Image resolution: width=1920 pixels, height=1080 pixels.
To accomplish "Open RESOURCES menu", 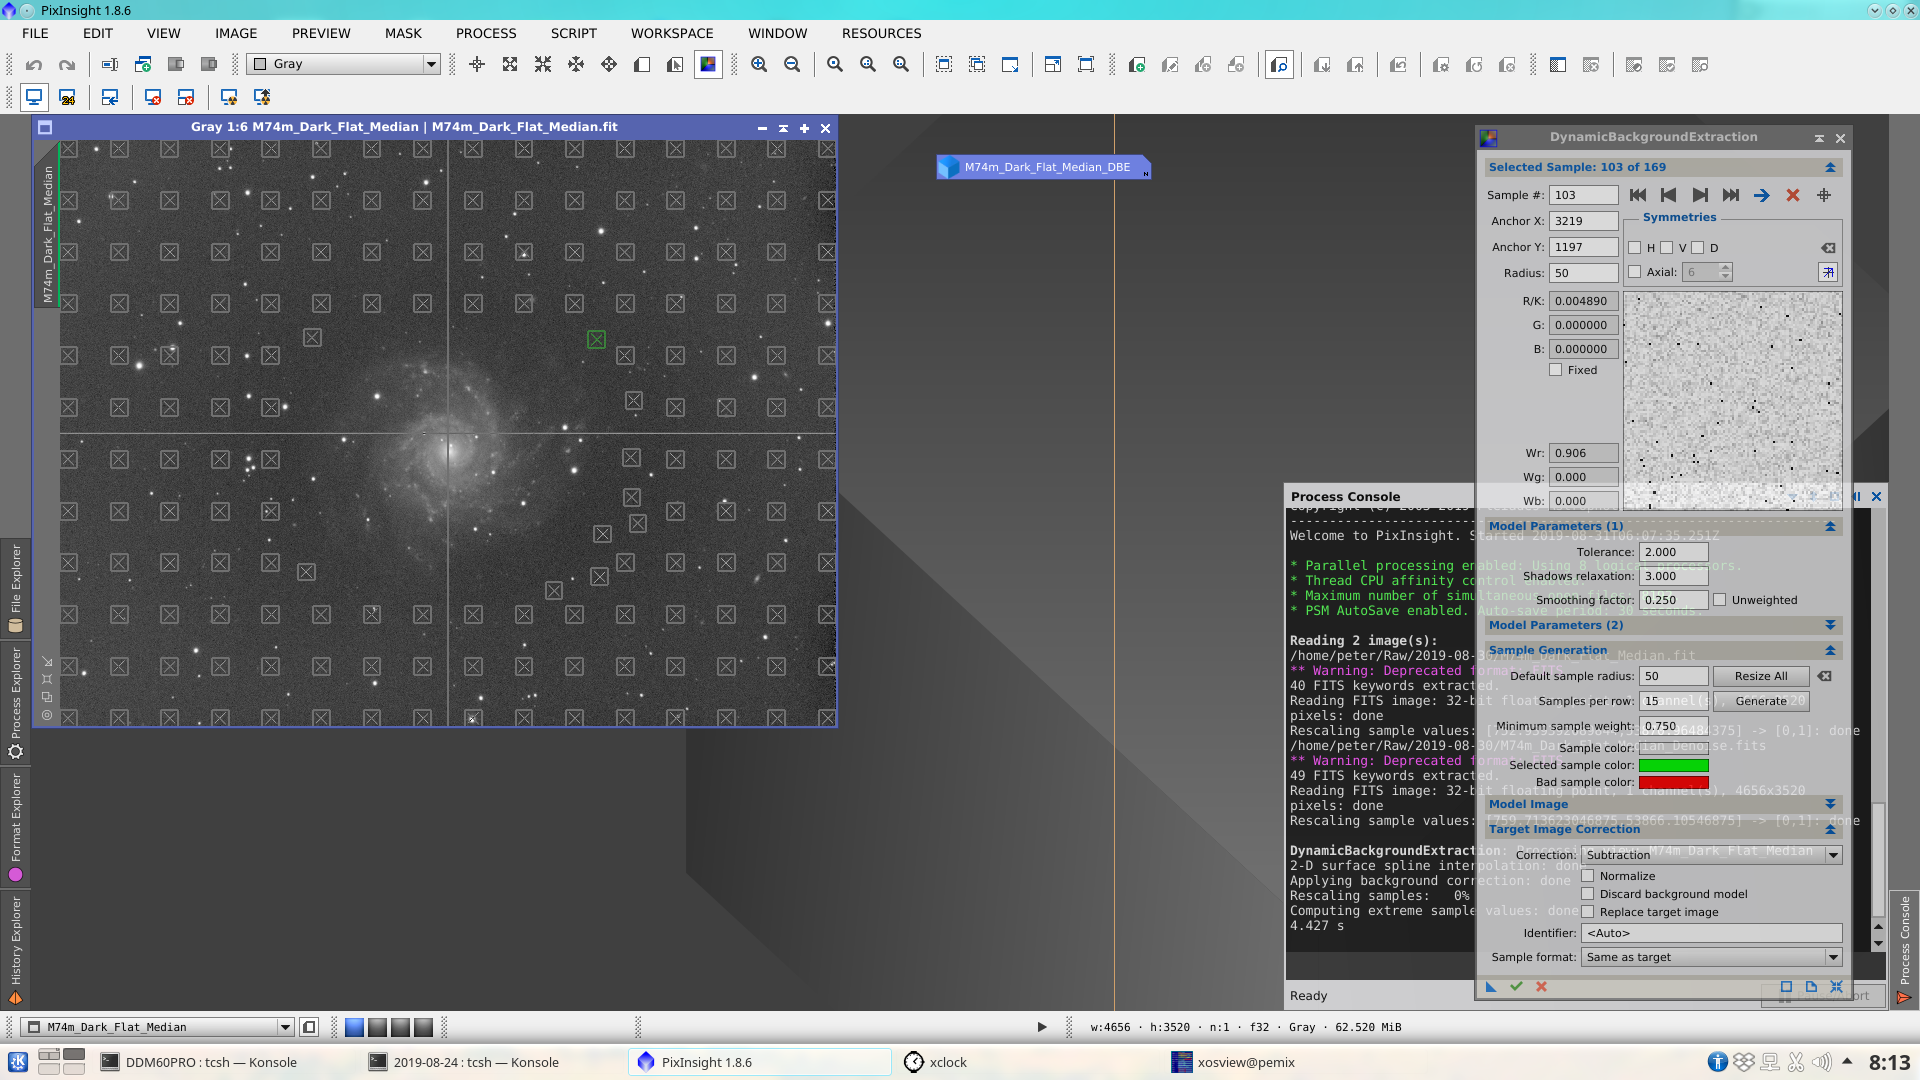I will pyautogui.click(x=881, y=33).
